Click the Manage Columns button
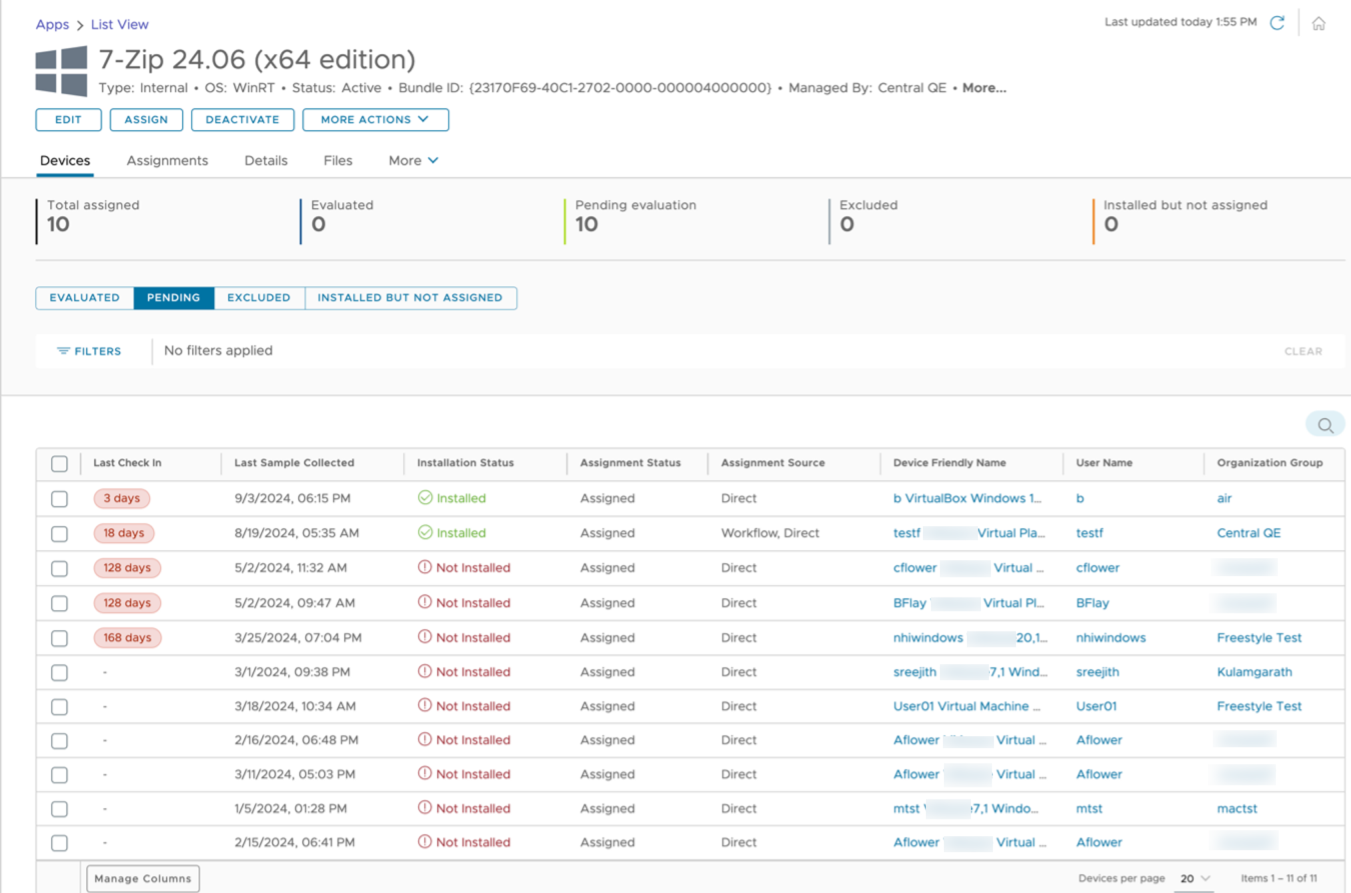The width and height of the screenshot is (1351, 893). coord(142,878)
